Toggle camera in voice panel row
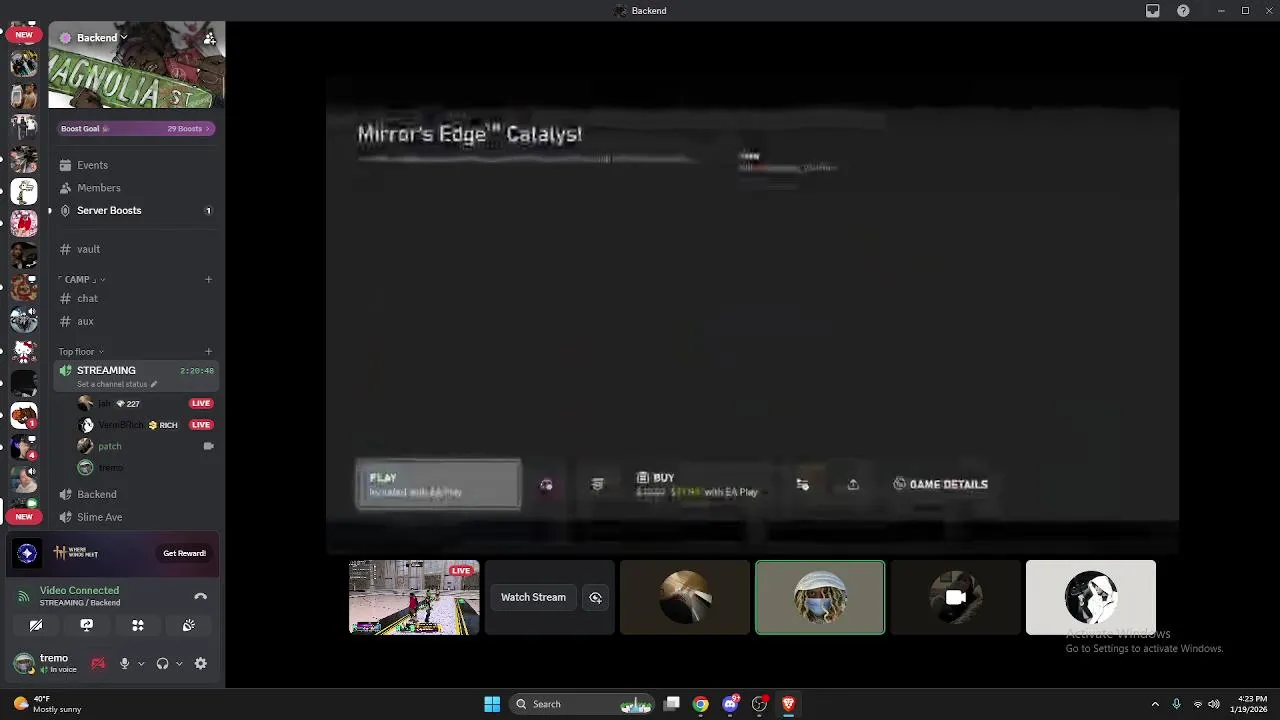 pos(36,625)
